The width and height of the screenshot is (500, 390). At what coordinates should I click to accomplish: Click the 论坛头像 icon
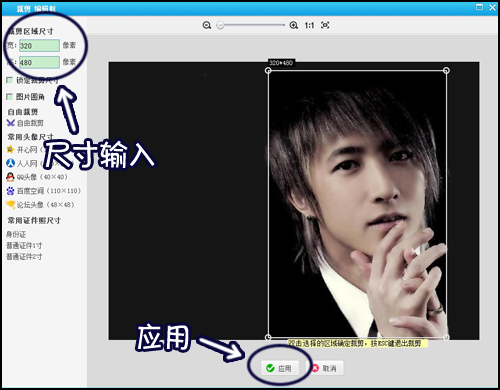pos(10,204)
